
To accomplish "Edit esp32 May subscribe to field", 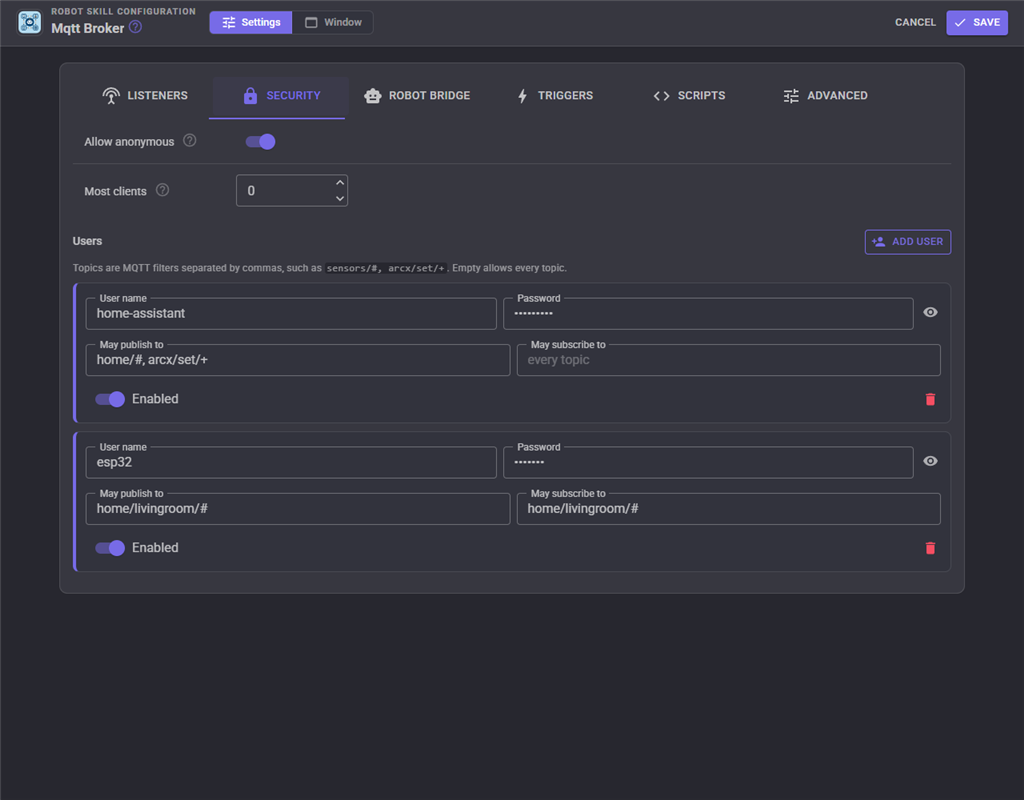I will 729,509.
